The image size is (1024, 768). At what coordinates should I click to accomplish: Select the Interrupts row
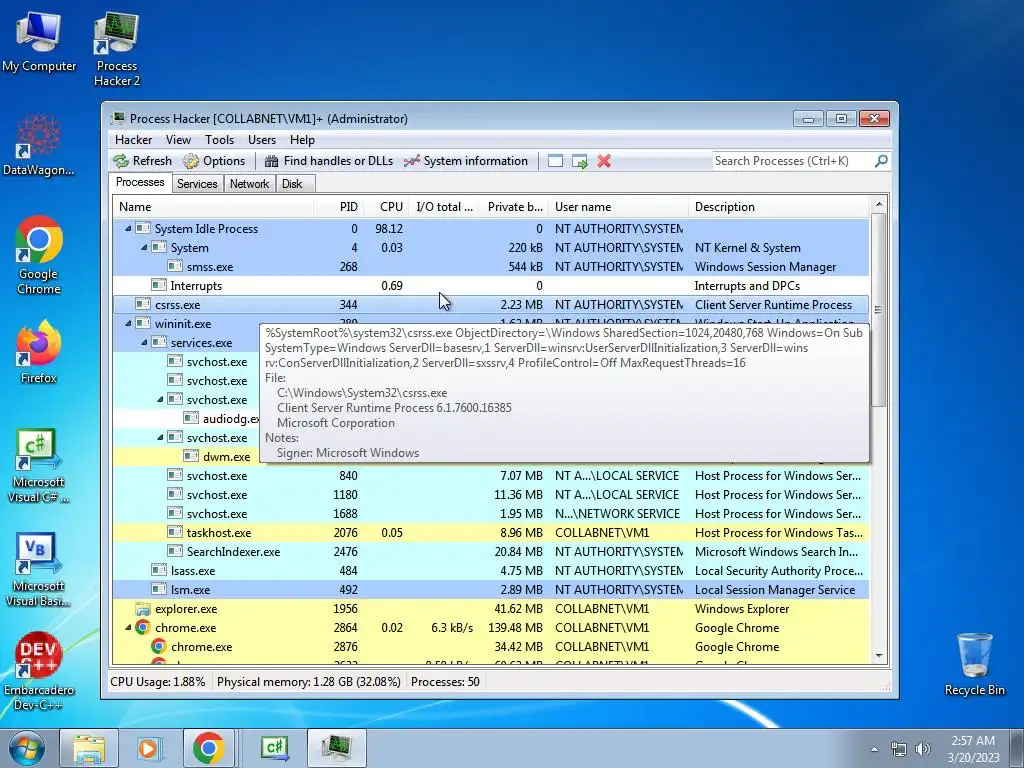490,286
